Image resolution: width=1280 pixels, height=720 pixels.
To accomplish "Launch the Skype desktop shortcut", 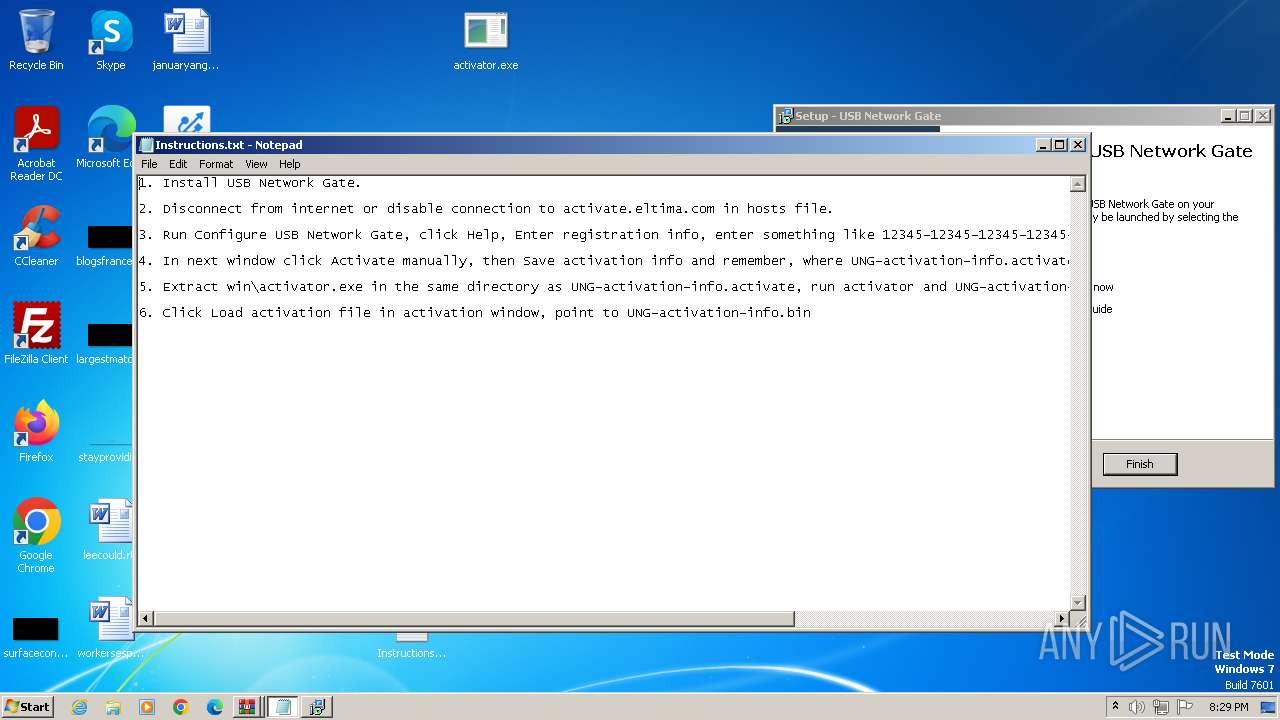I will (x=110, y=40).
